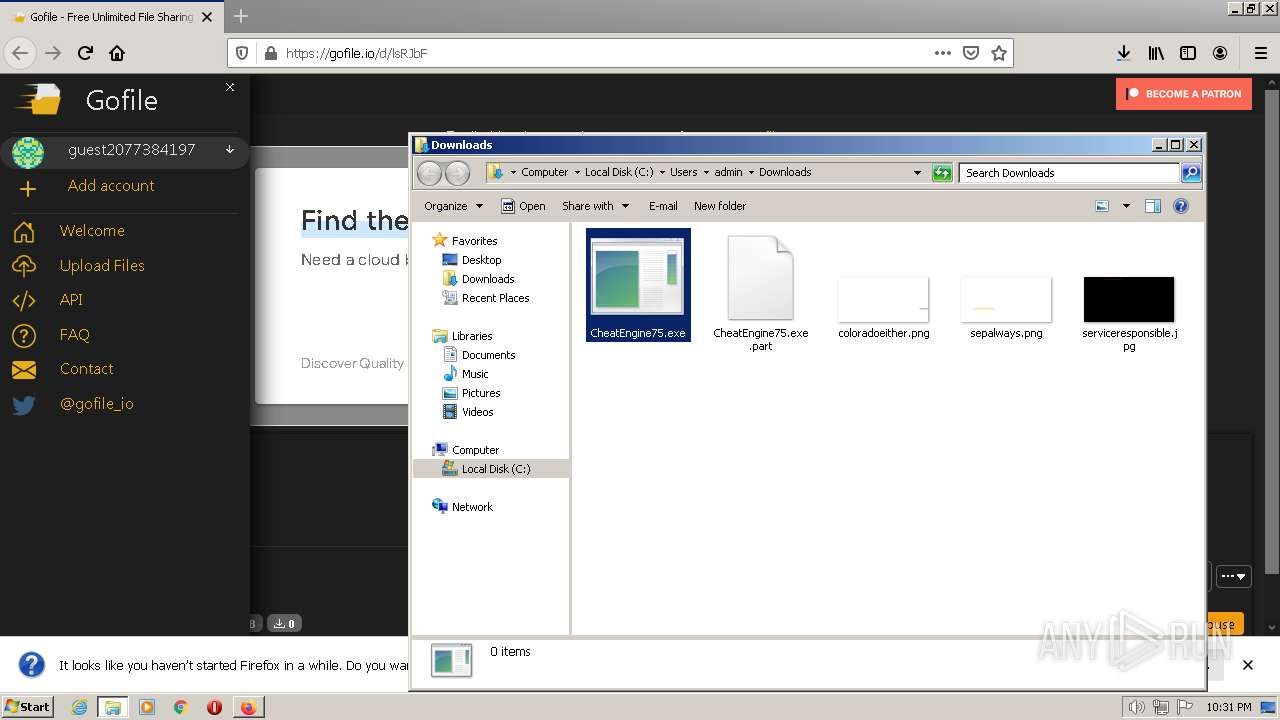Select sepalways.png file
Screen dimensions: 1280x720
pos(1006,307)
